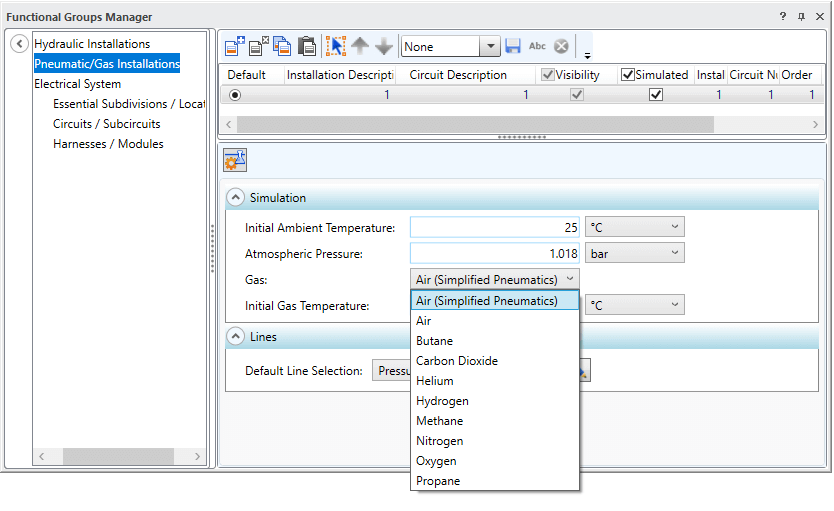
Task: Close the Functional Groups Manager window
Action: click(820, 16)
